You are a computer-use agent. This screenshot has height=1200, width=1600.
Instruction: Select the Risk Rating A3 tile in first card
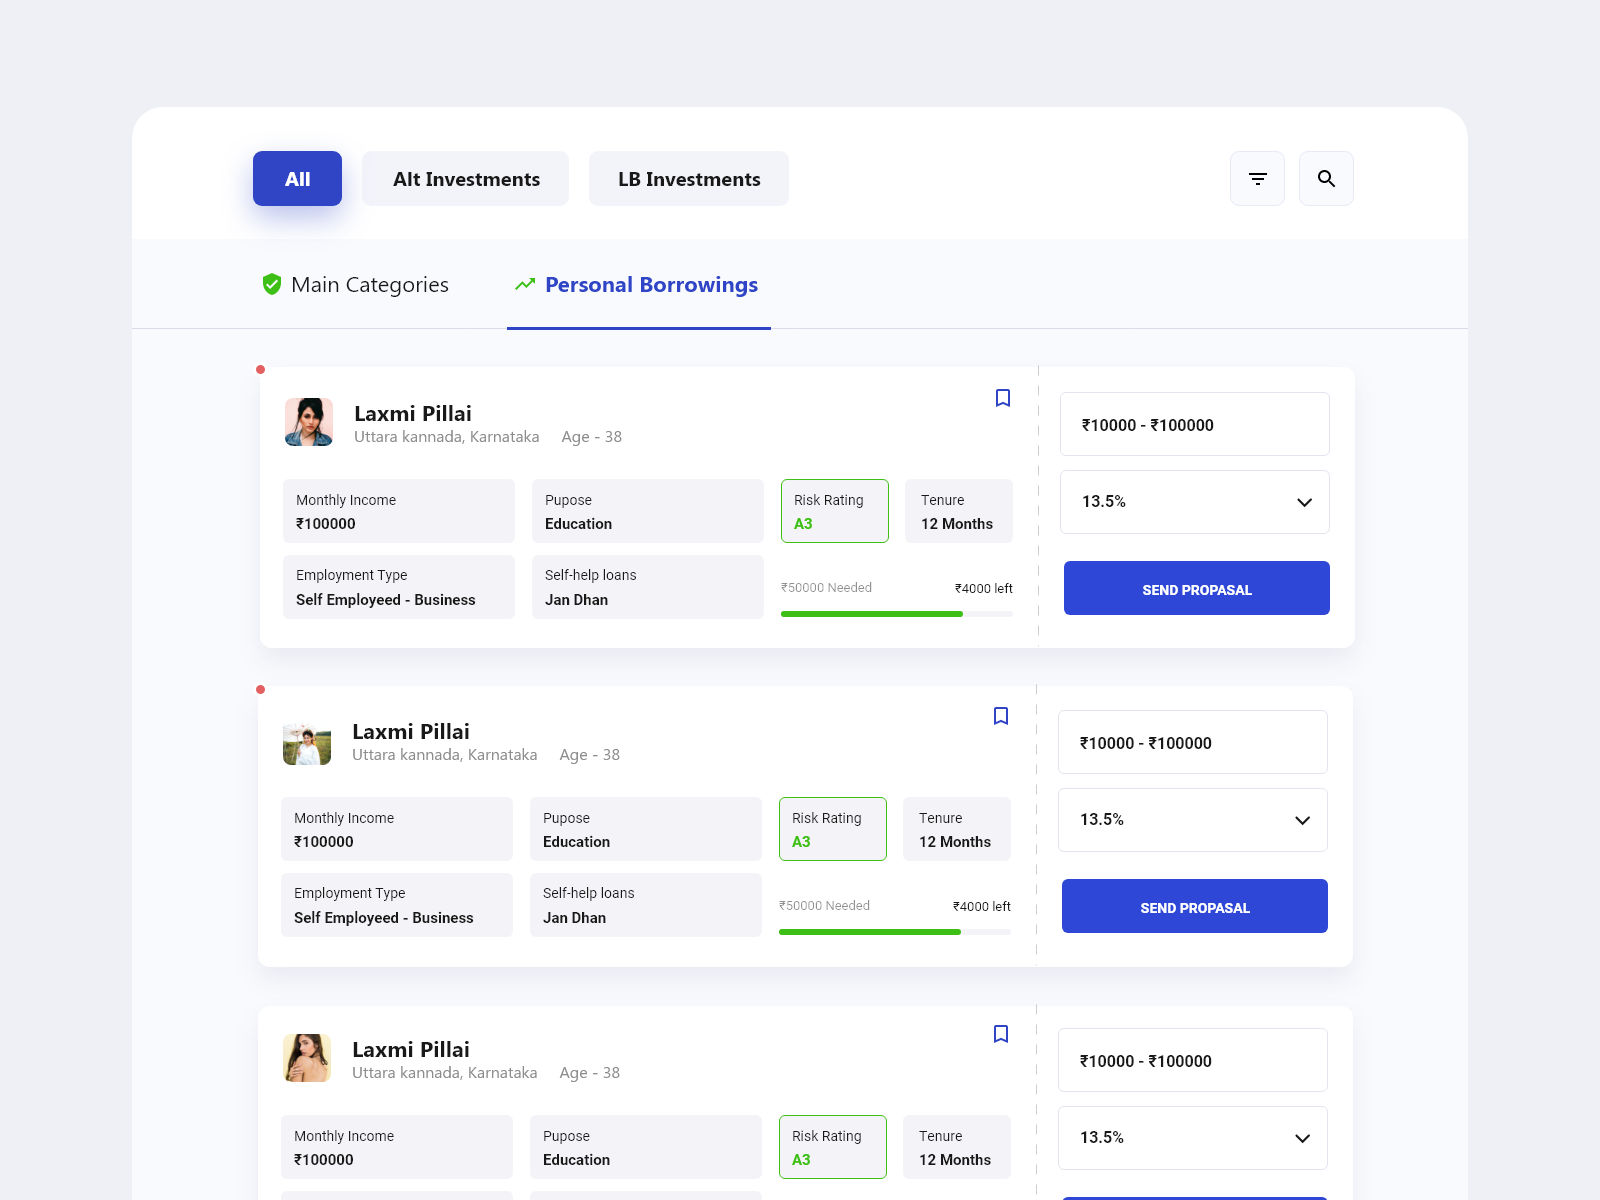[835, 511]
